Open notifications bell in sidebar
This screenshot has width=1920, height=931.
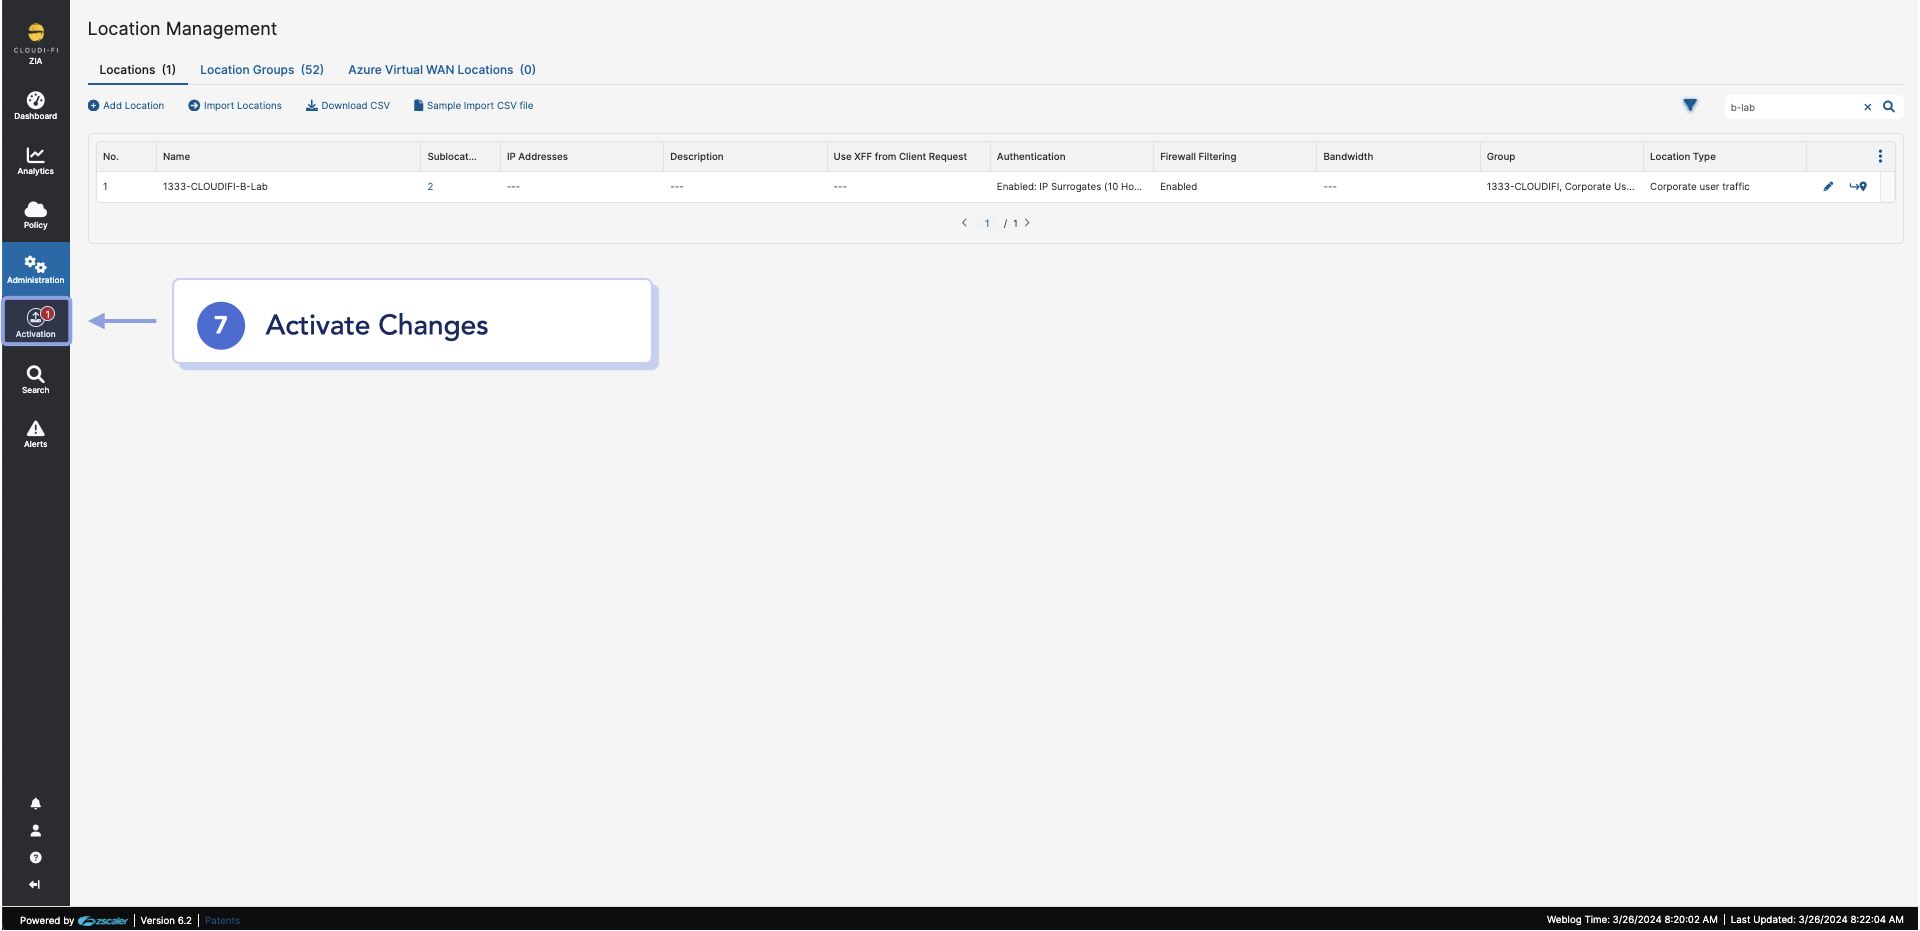[x=35, y=803]
